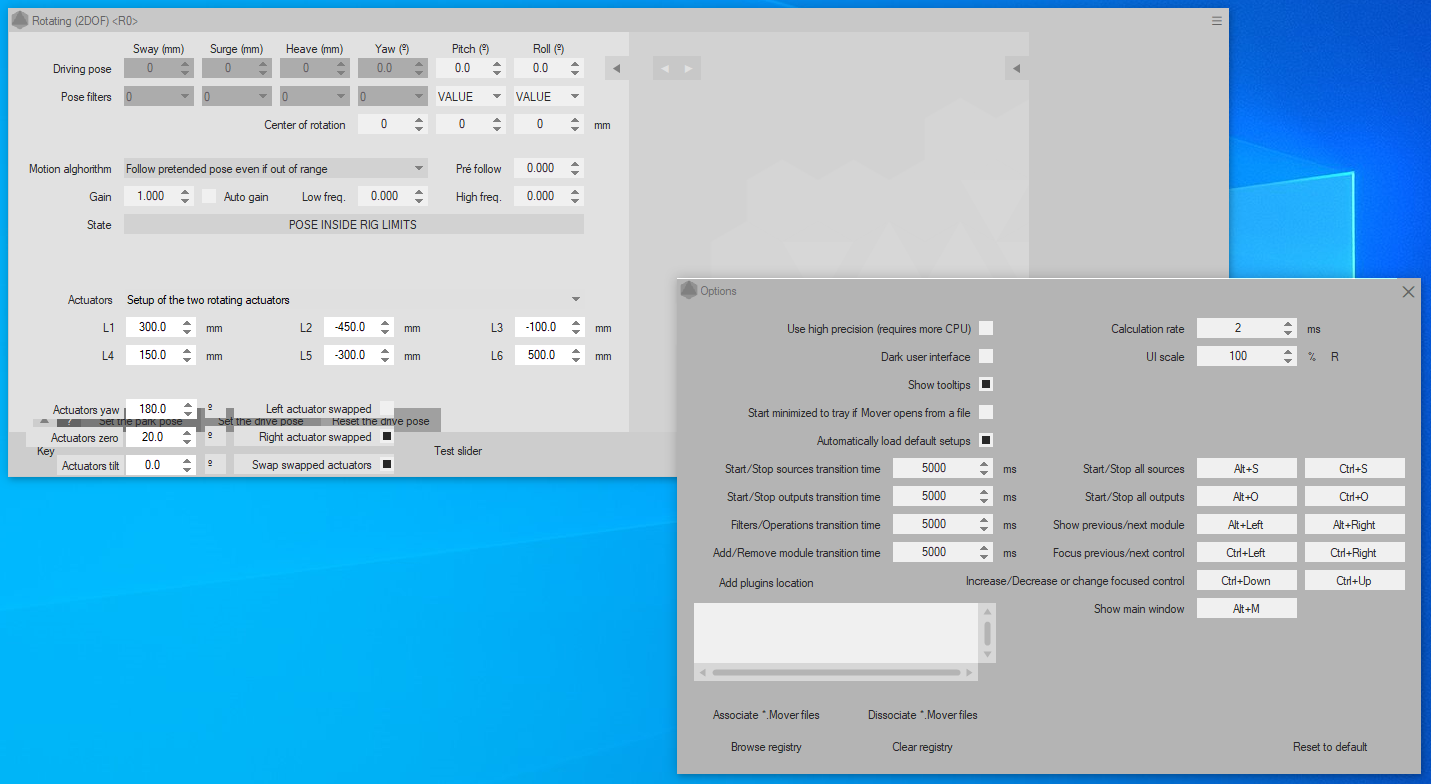This screenshot has height=784, width=1431.
Task: Expand the Motion algorithm dropdown
Action: click(x=419, y=169)
